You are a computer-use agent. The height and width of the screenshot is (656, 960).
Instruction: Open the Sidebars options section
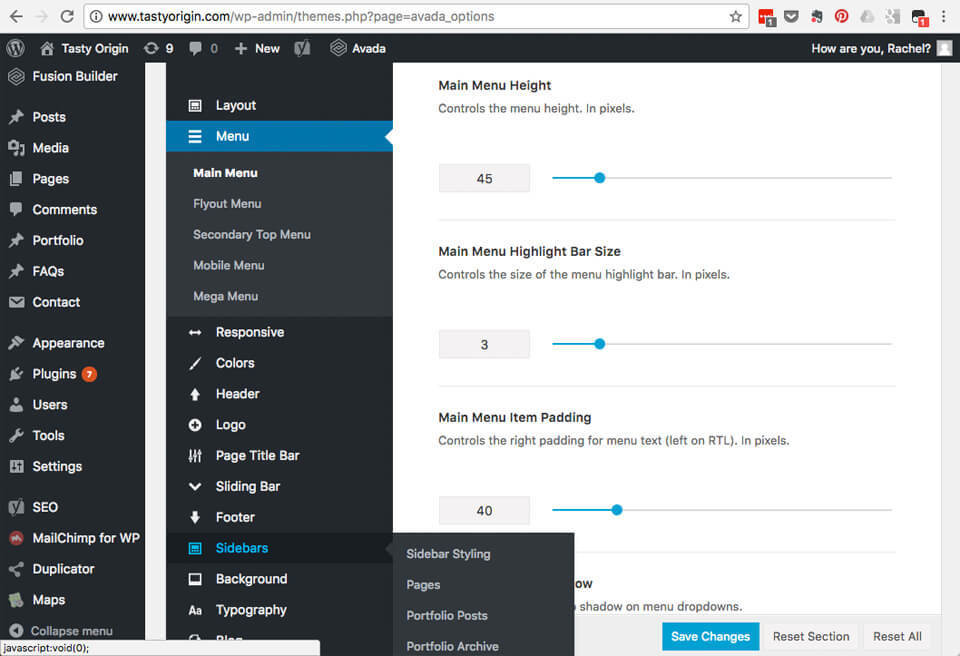pos(279,548)
